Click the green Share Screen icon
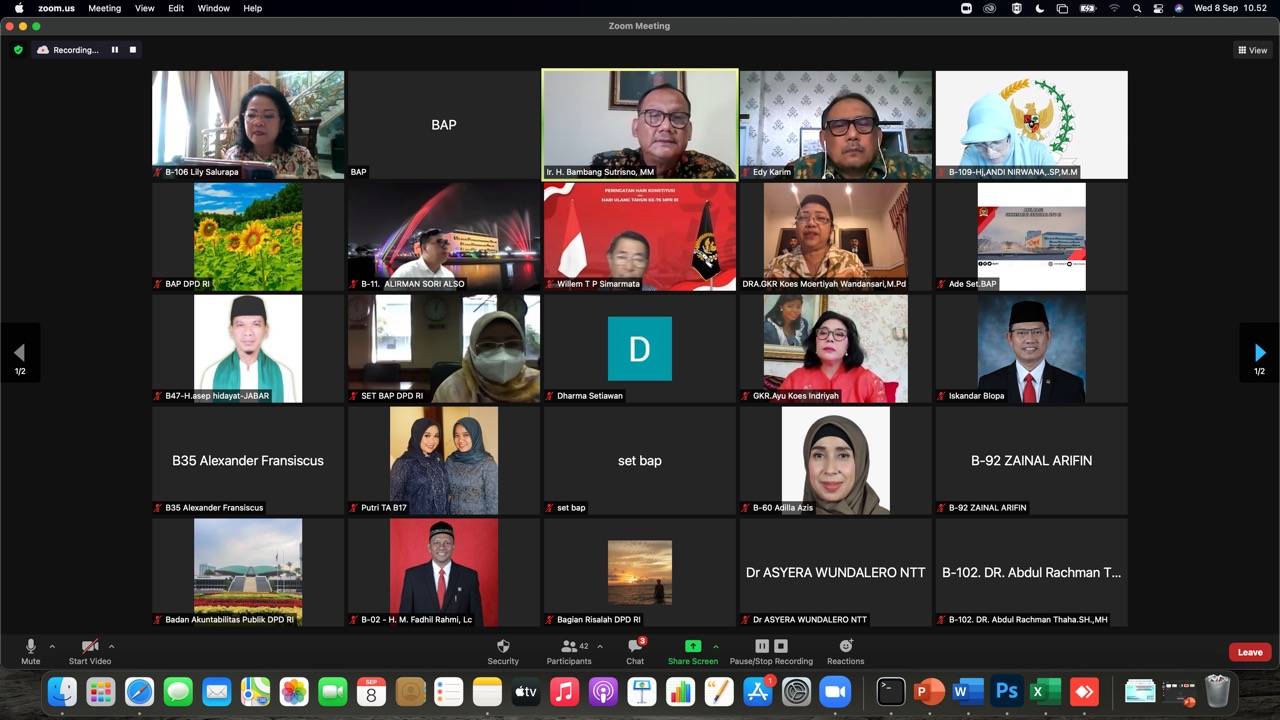 (692, 646)
